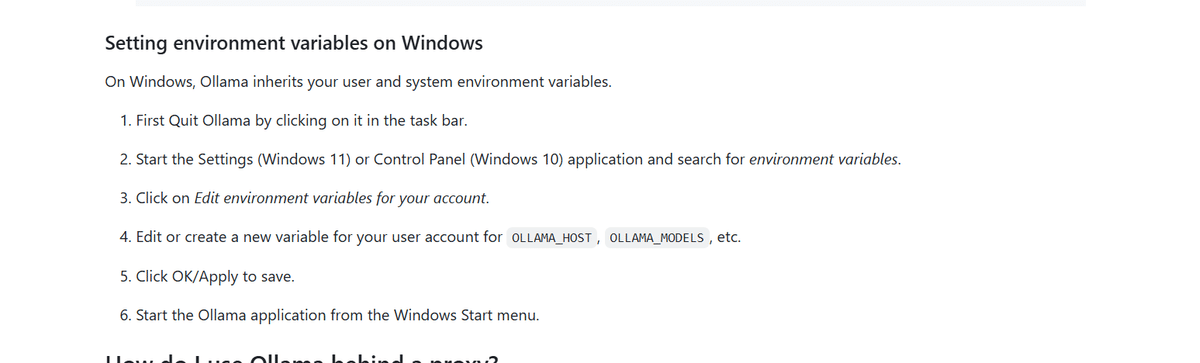Click the partially visible proxy heading at bottom

(x=301, y=356)
